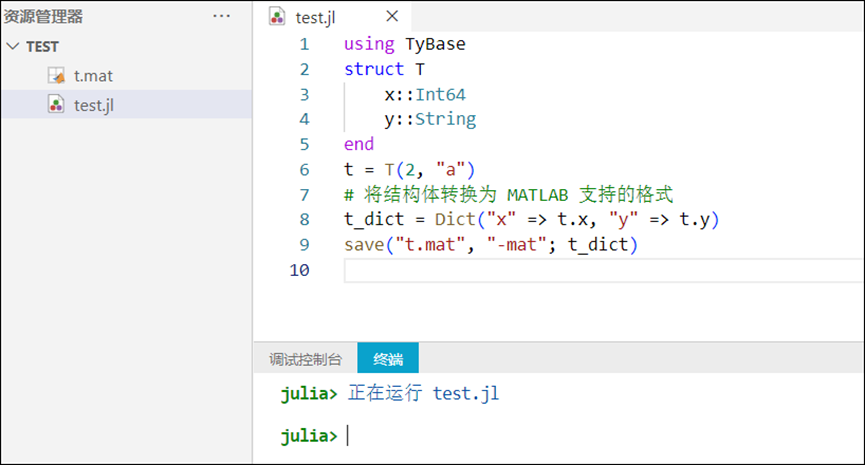Click the 'end' keyword on line 5

pyautogui.click(x=359, y=145)
